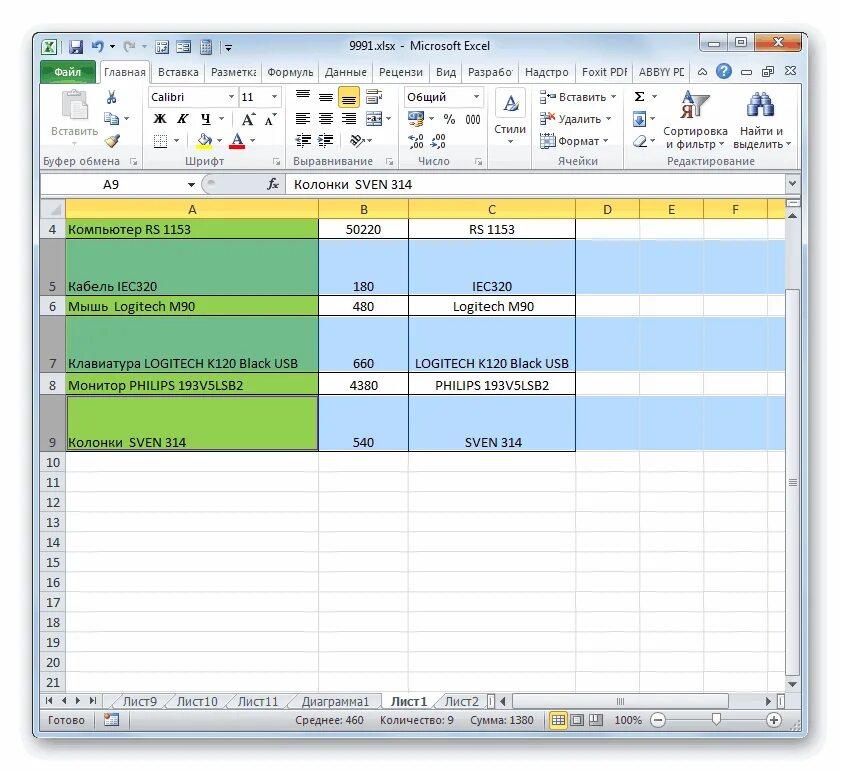Decrease font size with small A icon

point(271,119)
